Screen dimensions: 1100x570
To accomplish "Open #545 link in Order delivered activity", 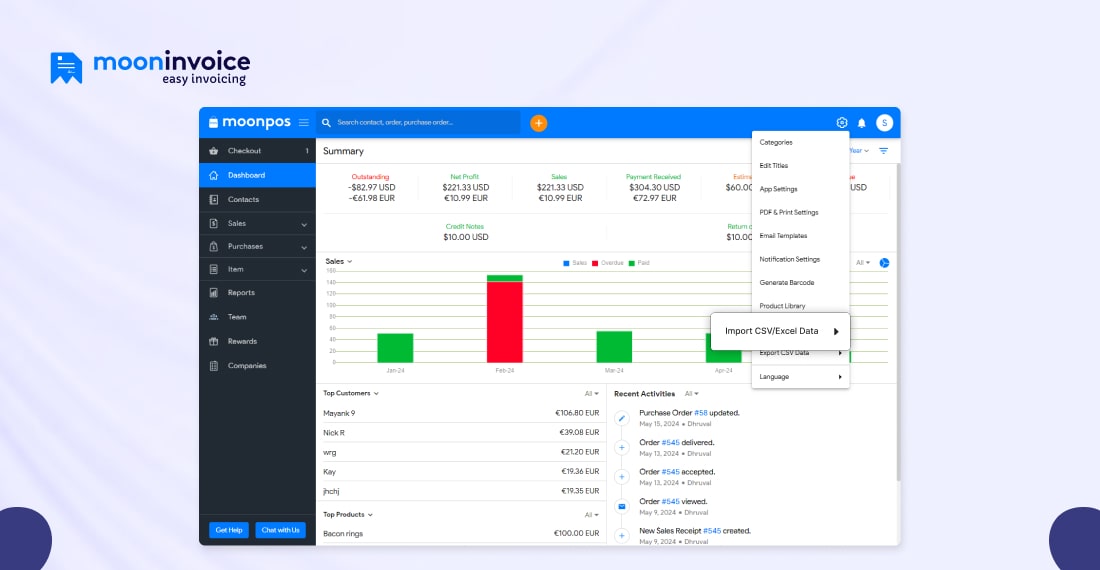I will point(670,442).
